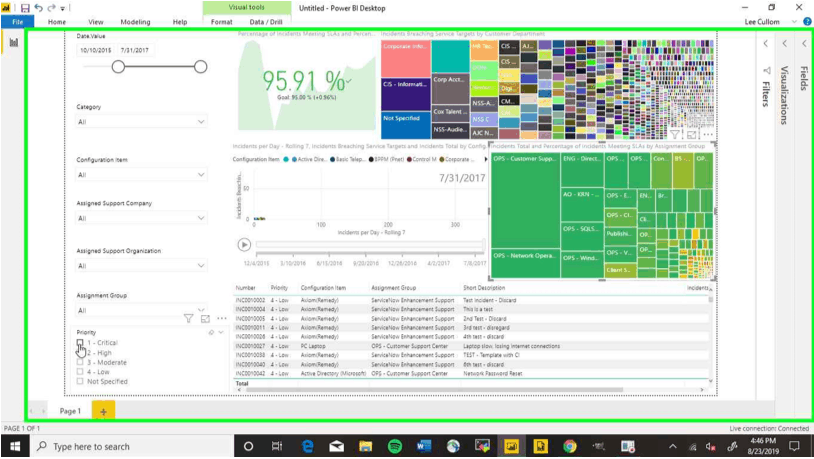Switch to the Home ribbon tab

pyautogui.click(x=57, y=22)
